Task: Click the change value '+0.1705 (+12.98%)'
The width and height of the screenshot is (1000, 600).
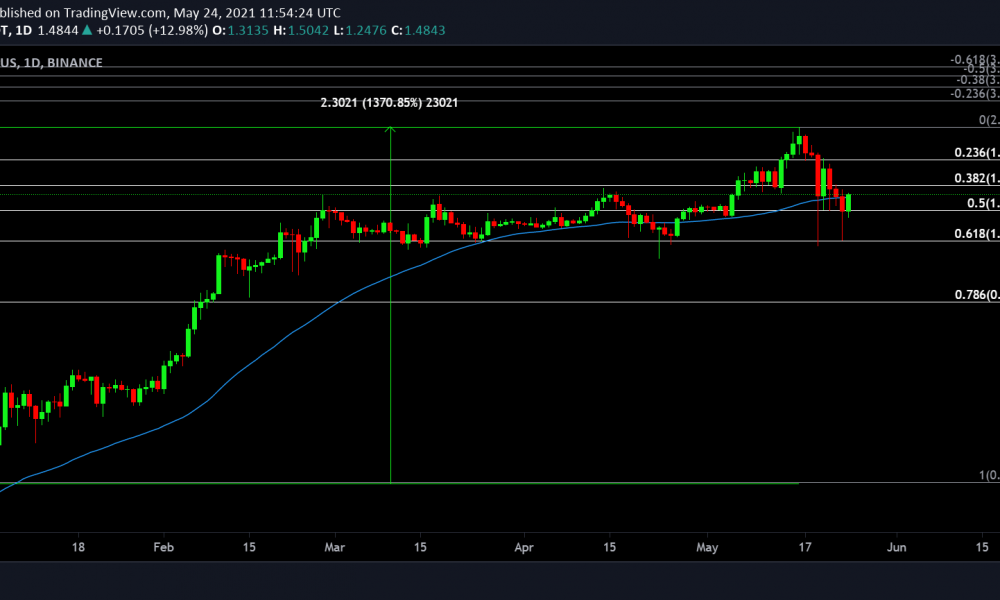Action: tap(152, 30)
